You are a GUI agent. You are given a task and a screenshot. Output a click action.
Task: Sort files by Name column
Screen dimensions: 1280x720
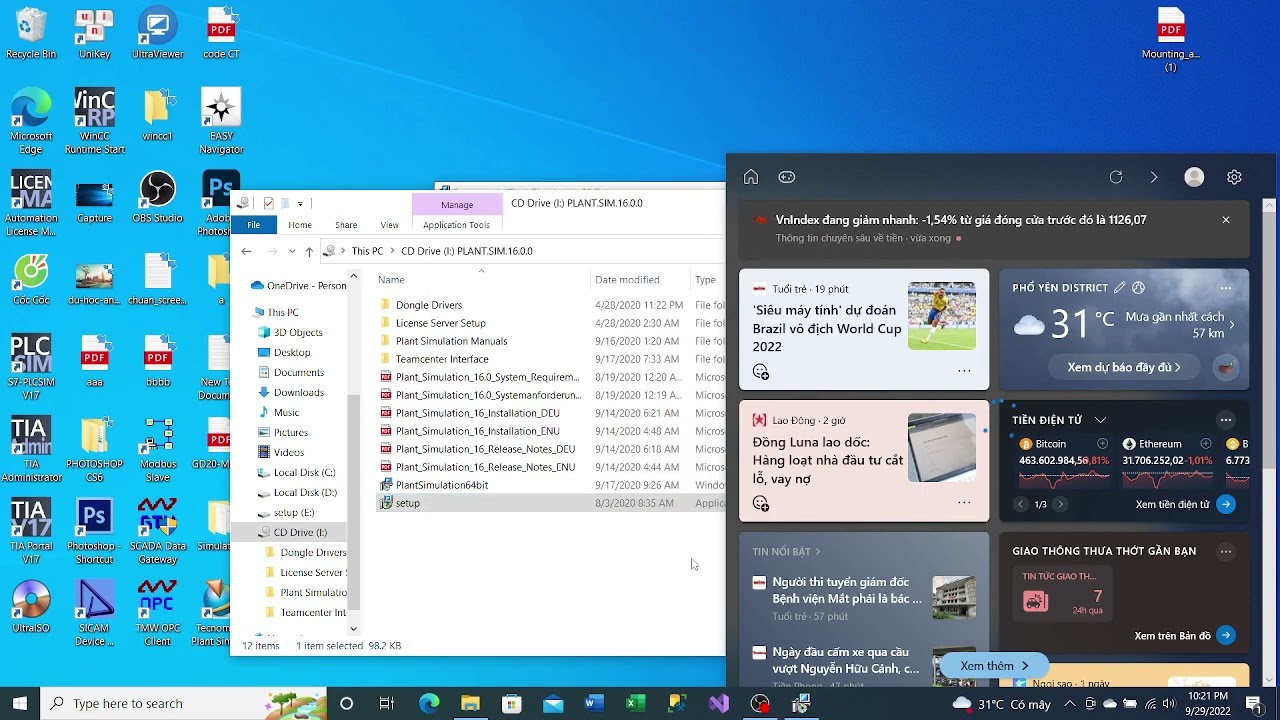[482, 280]
